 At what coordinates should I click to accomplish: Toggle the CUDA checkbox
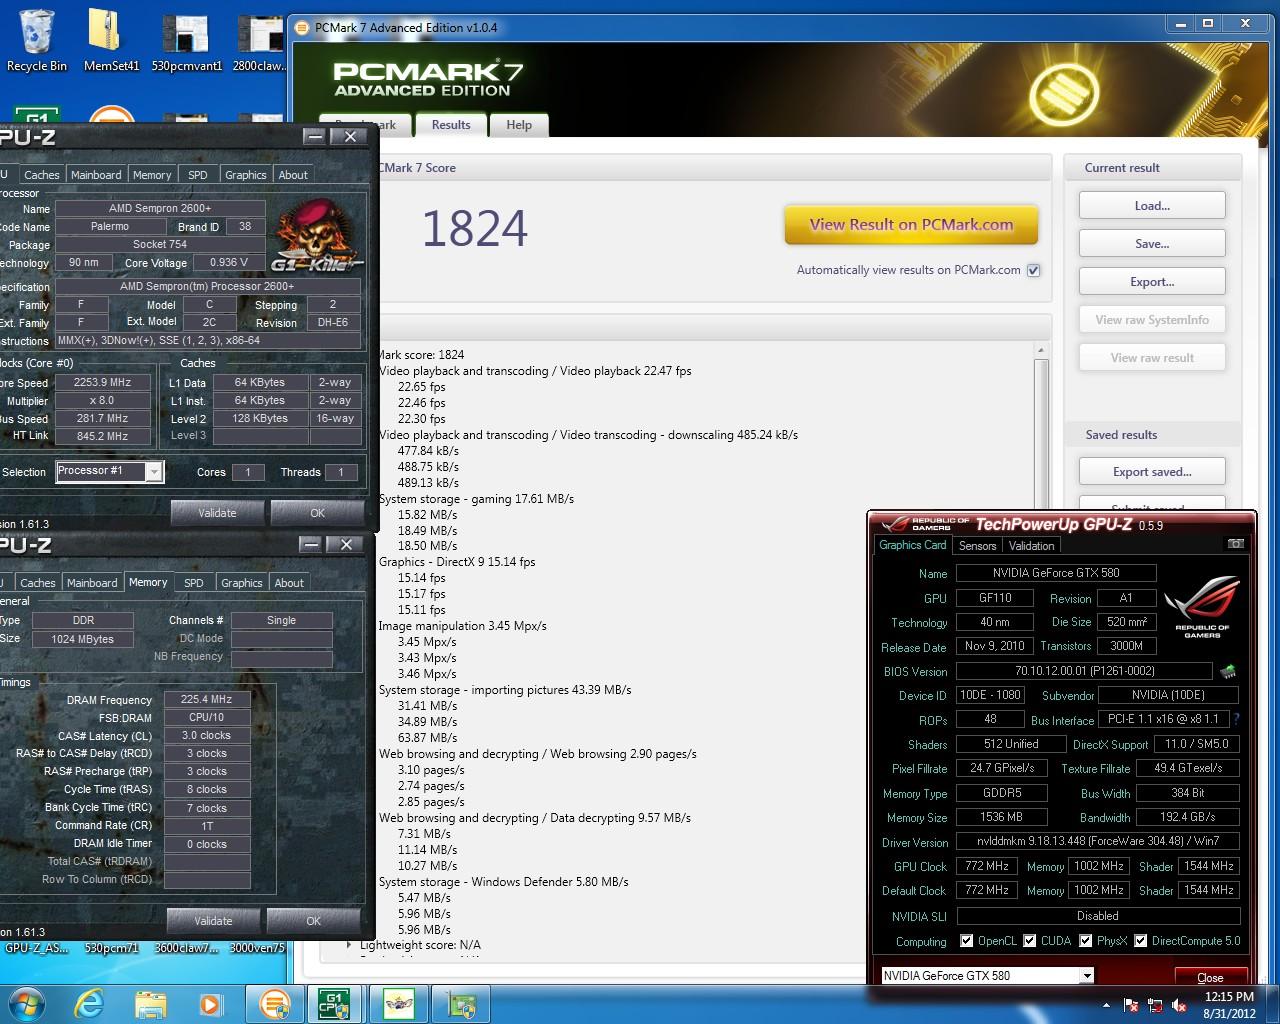(x=1029, y=940)
